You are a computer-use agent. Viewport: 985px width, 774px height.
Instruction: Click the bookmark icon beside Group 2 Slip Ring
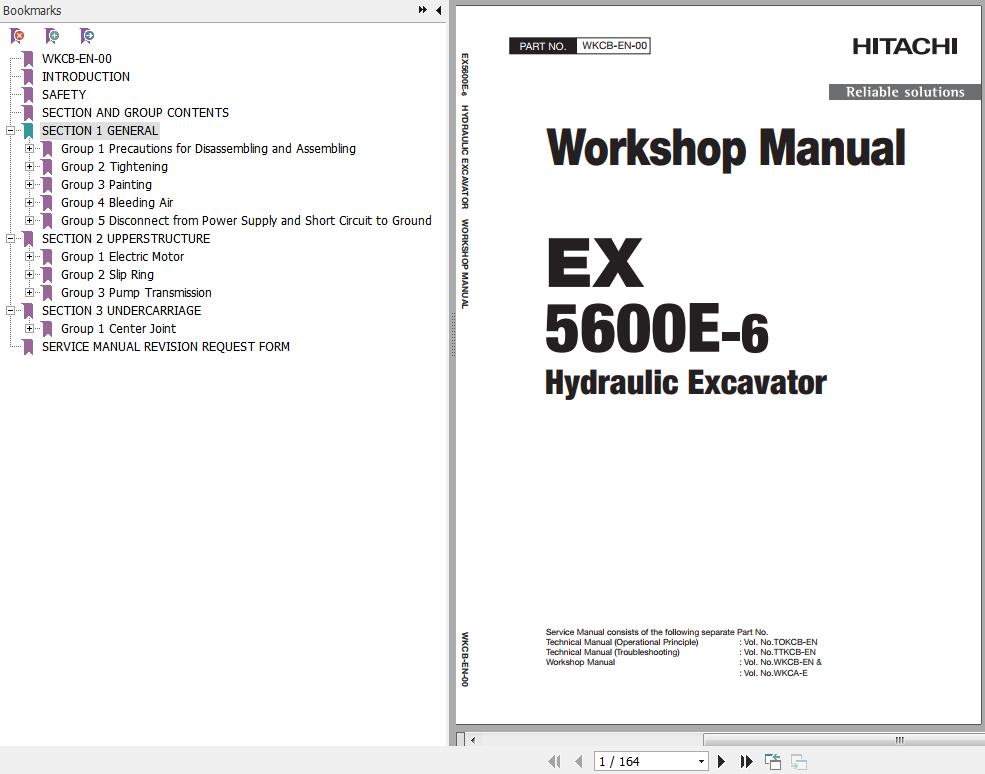(x=47, y=275)
